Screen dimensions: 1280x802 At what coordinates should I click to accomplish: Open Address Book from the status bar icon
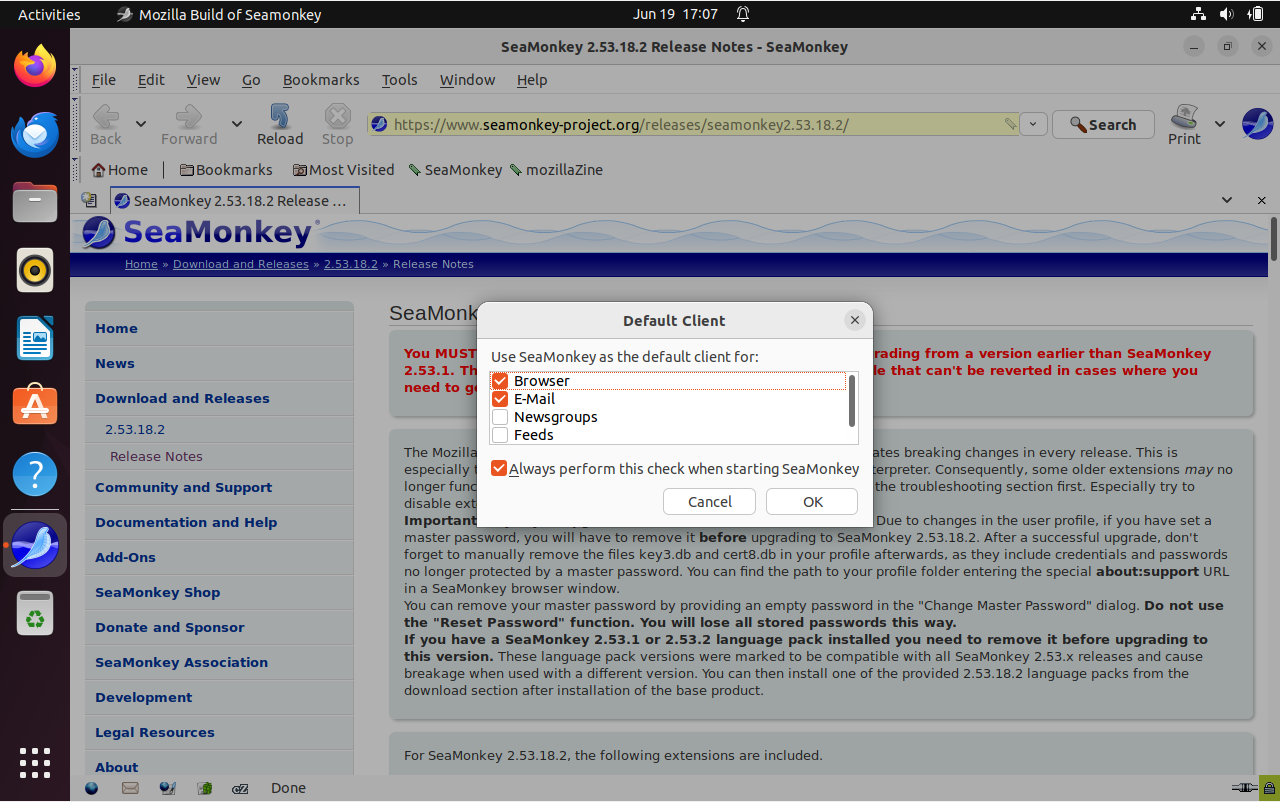204,788
